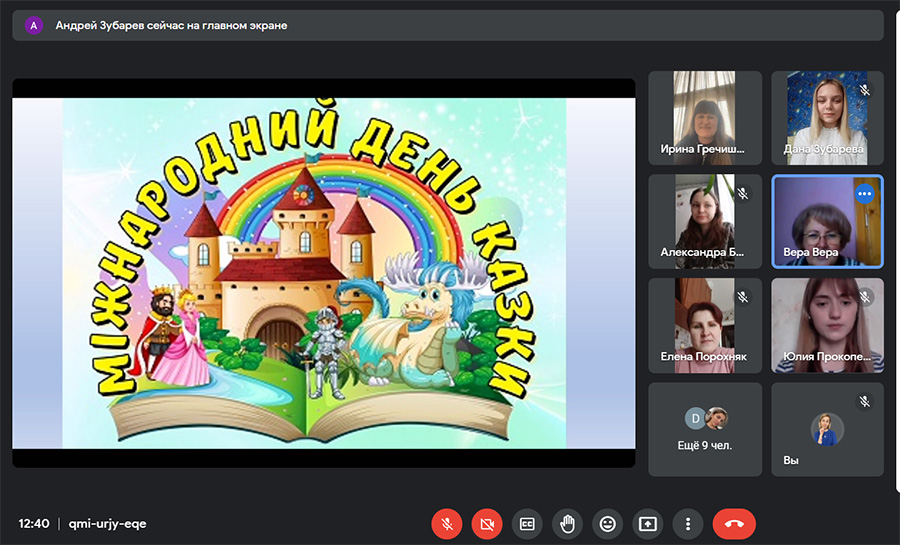Leave the call with the red hang-up button
The image size is (900, 545).
click(x=734, y=523)
